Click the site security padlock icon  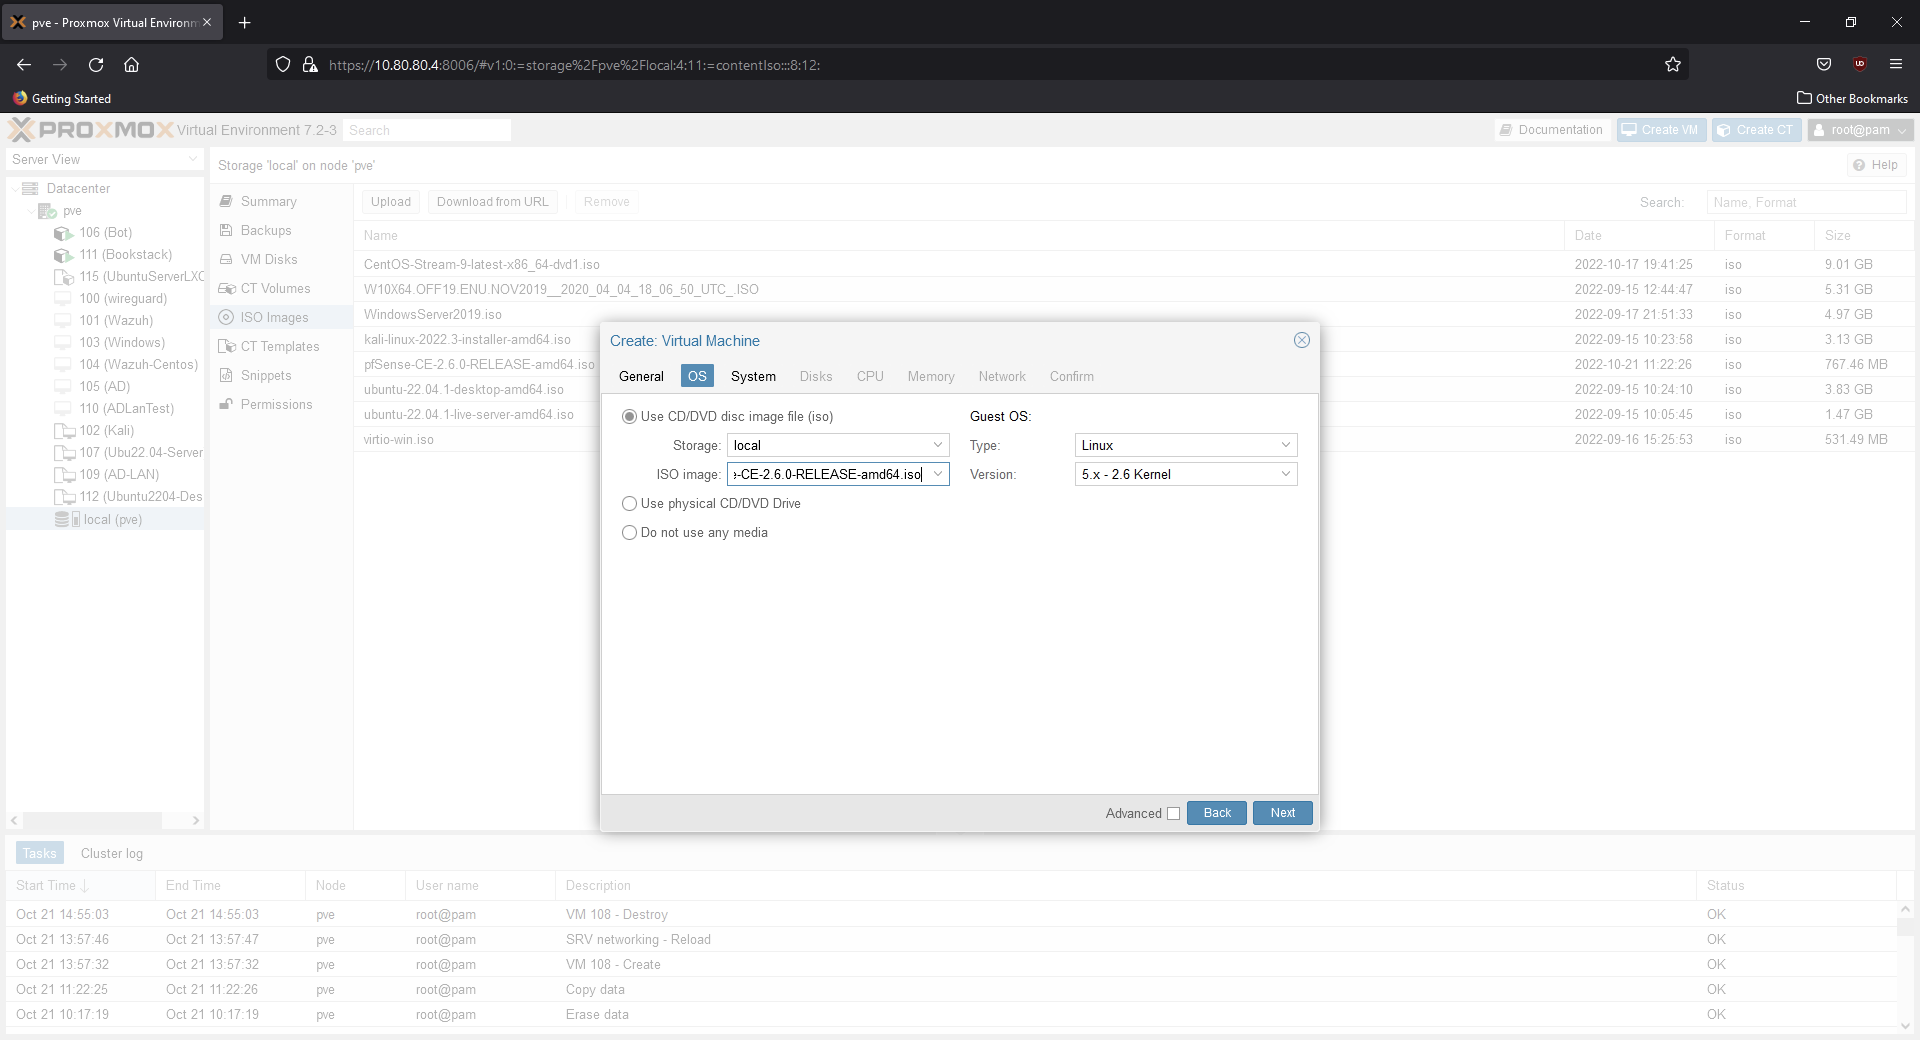(x=310, y=65)
